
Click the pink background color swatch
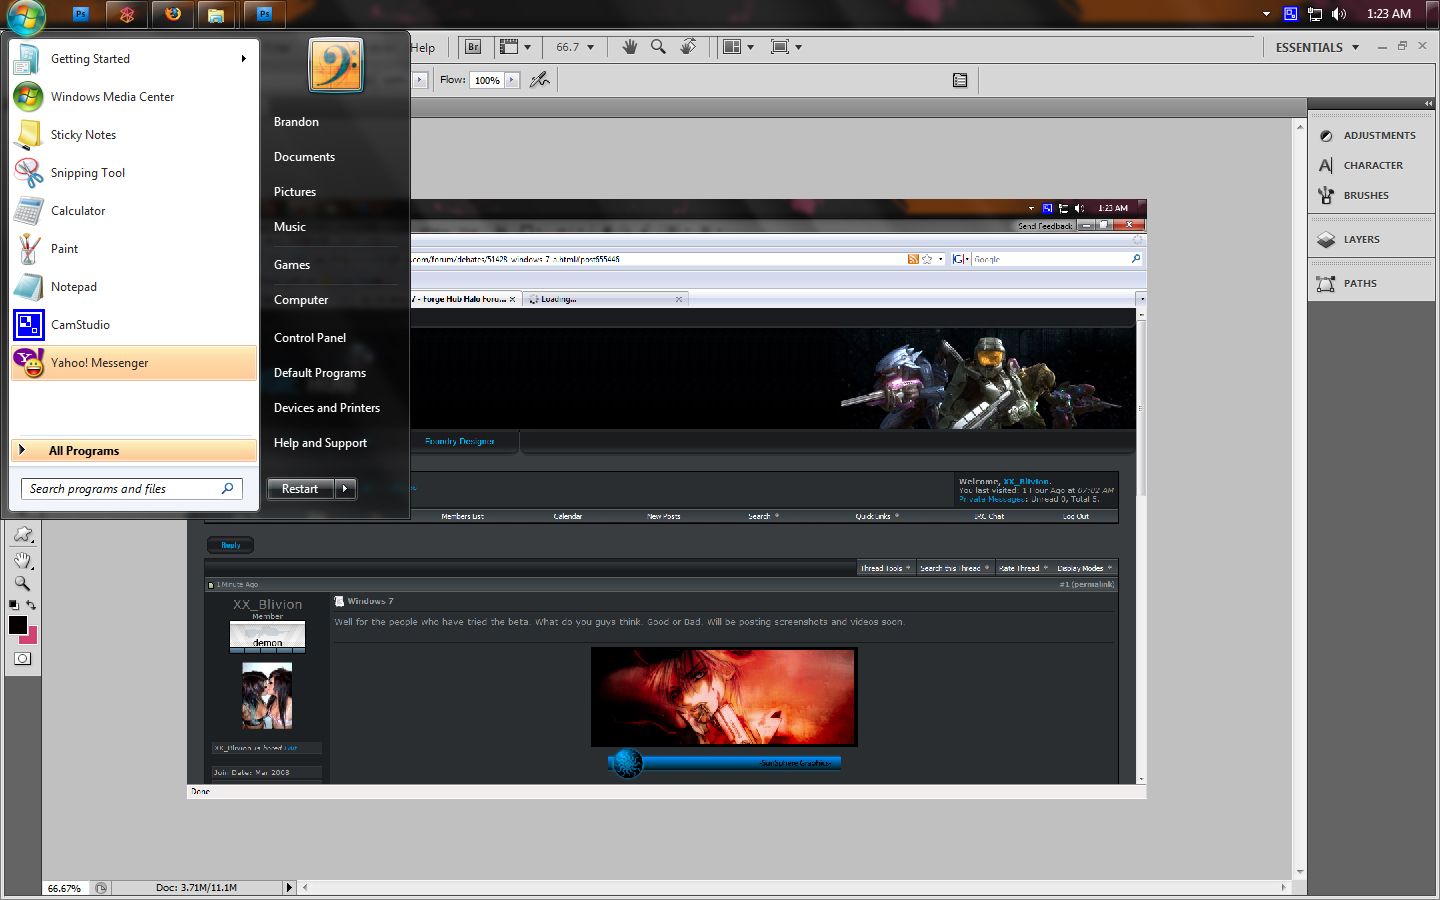coord(31,637)
